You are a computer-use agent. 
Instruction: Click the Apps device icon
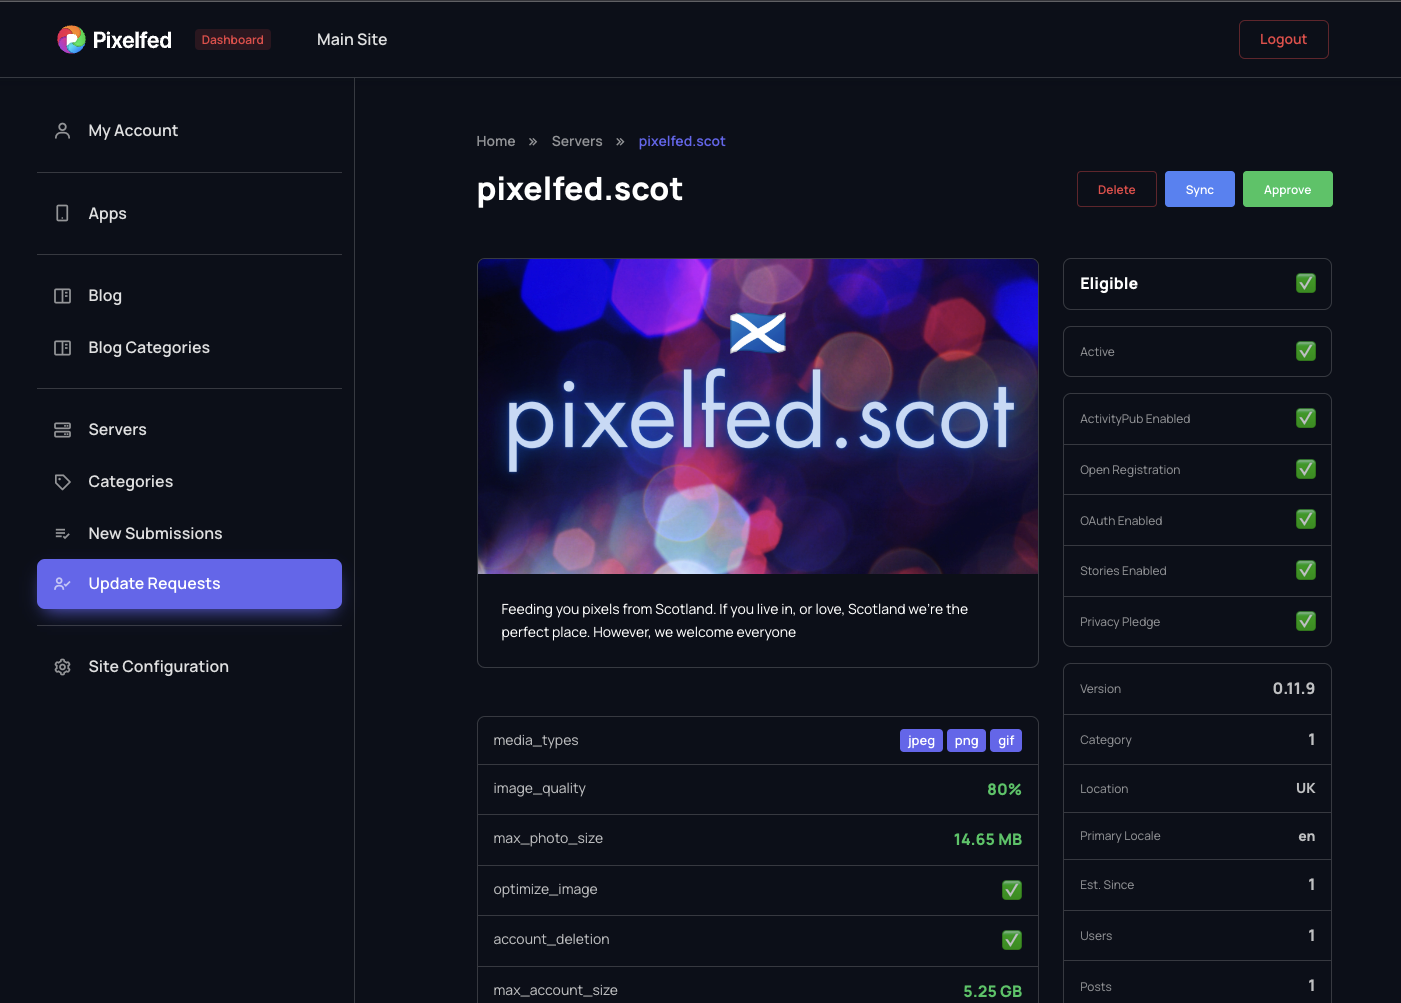[62, 213]
